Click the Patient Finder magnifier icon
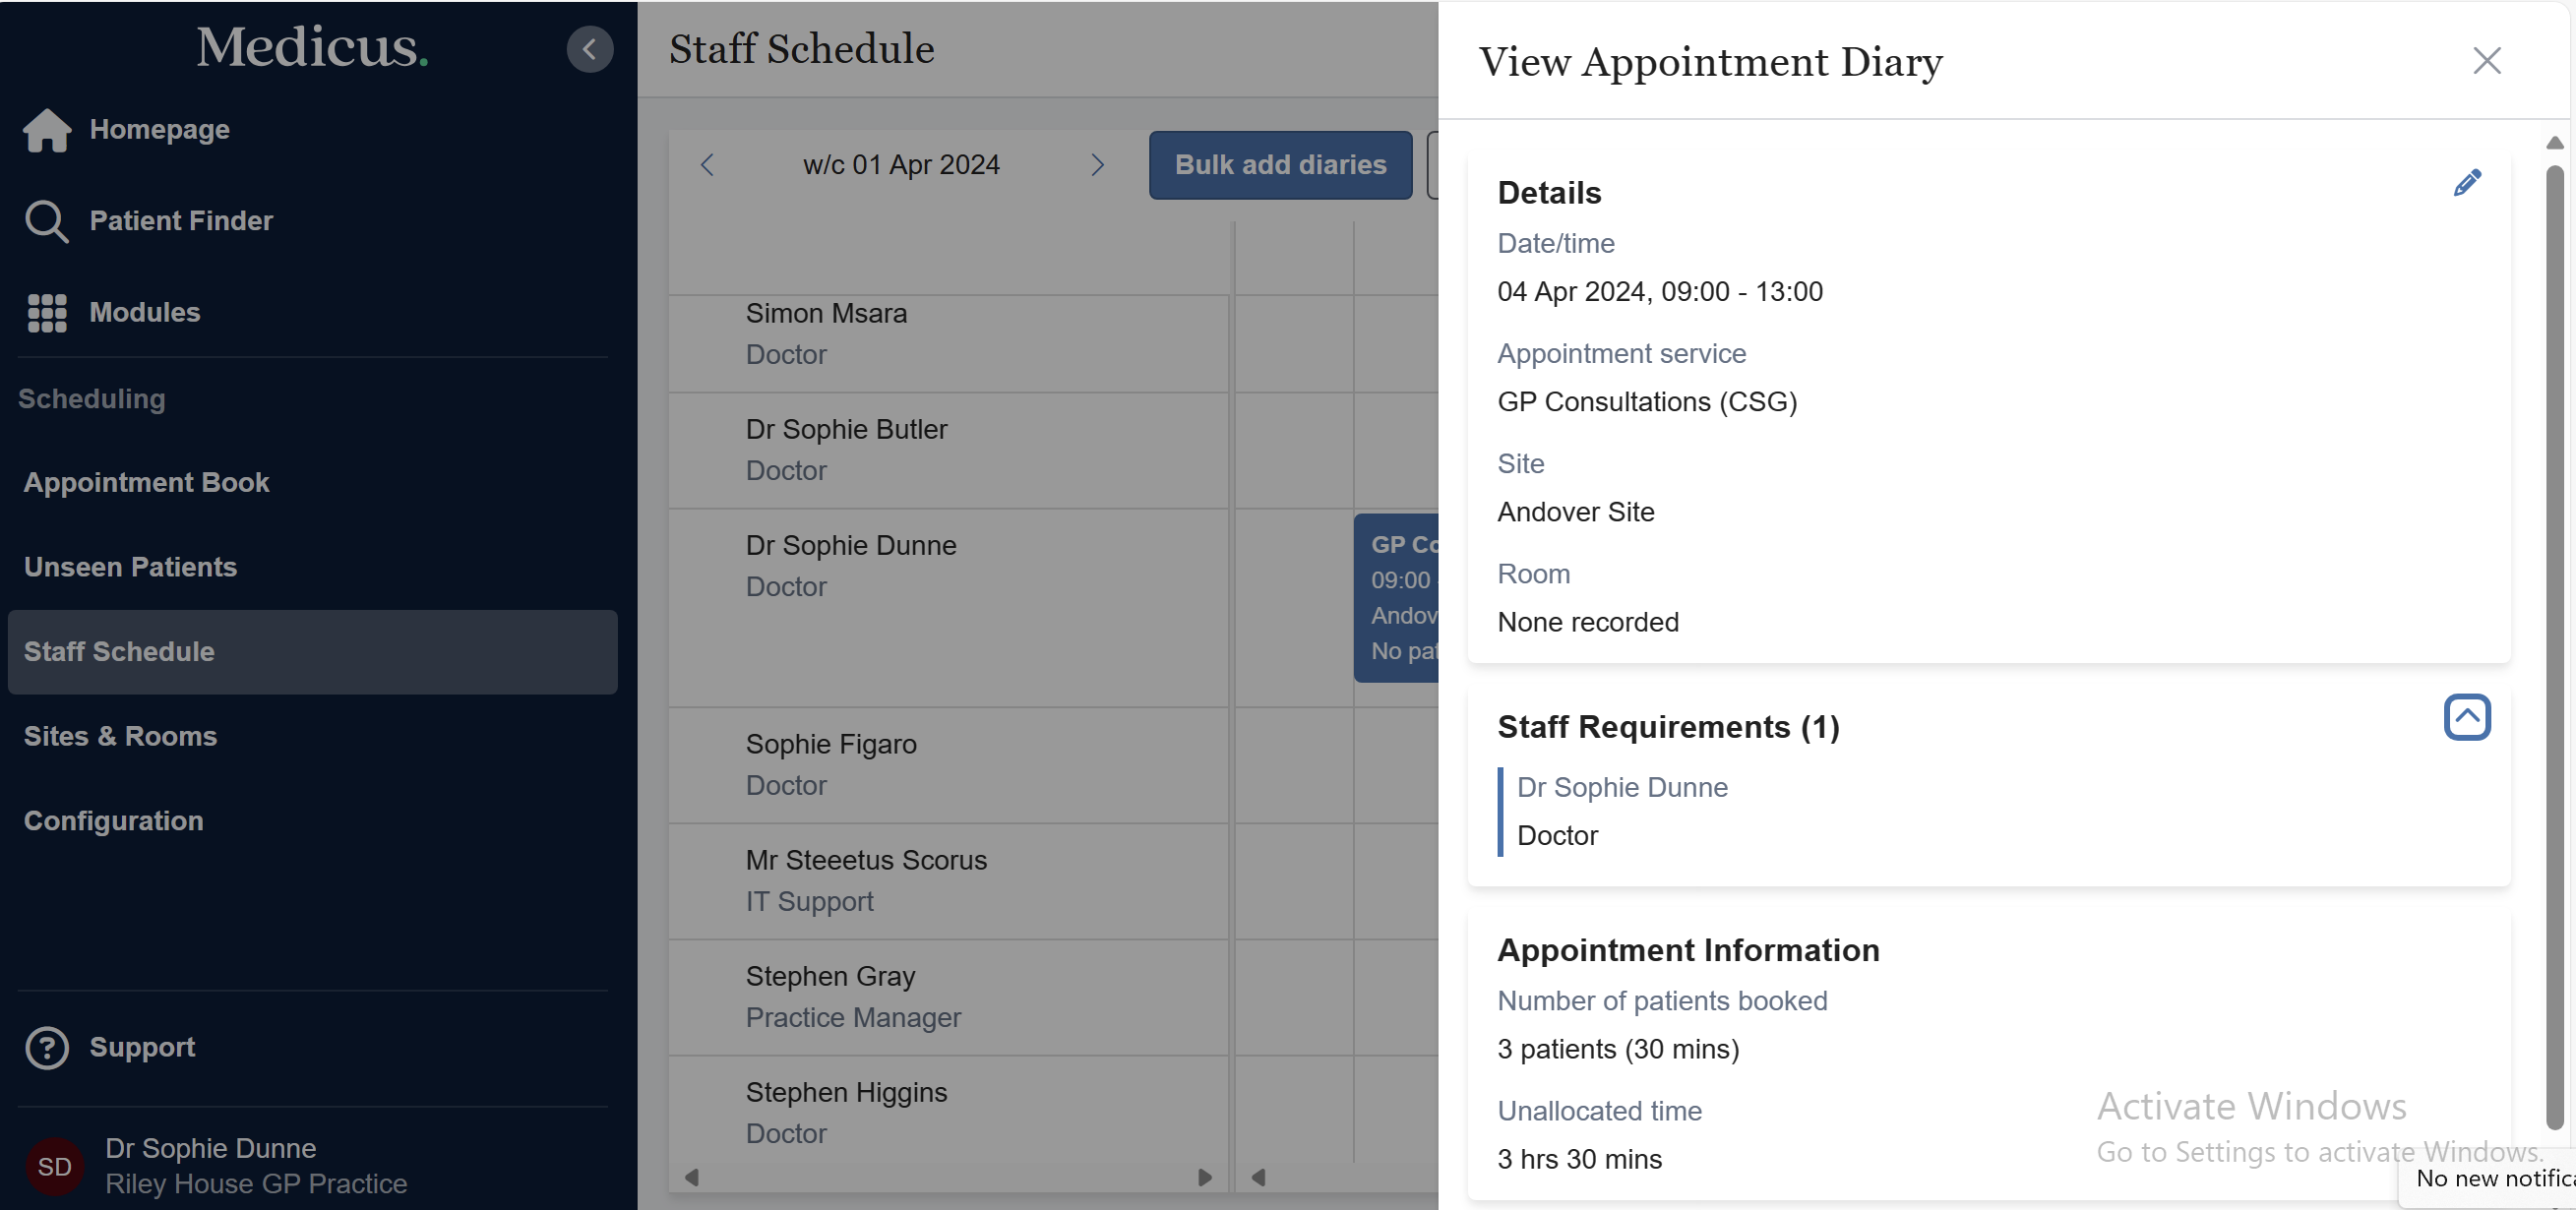This screenshot has height=1210, width=2576. [46, 221]
